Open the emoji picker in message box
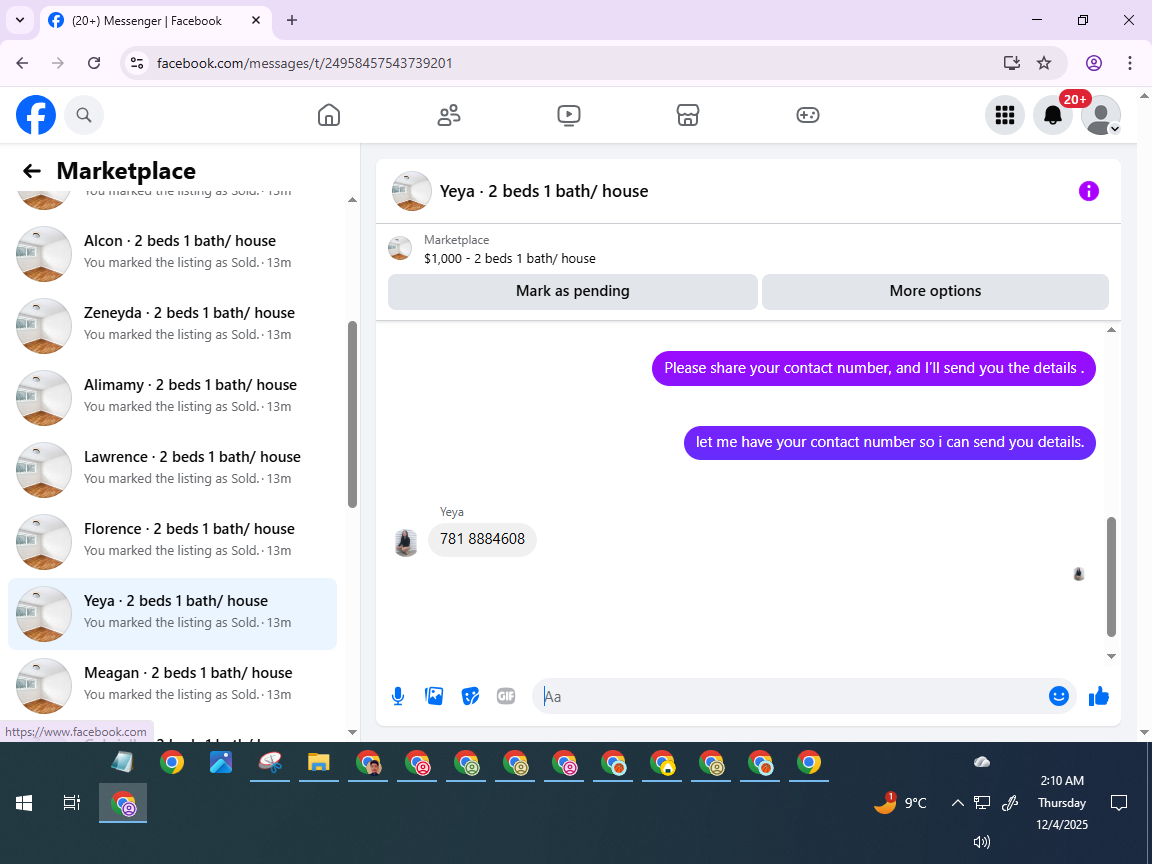This screenshot has height=864, width=1152. point(1058,696)
